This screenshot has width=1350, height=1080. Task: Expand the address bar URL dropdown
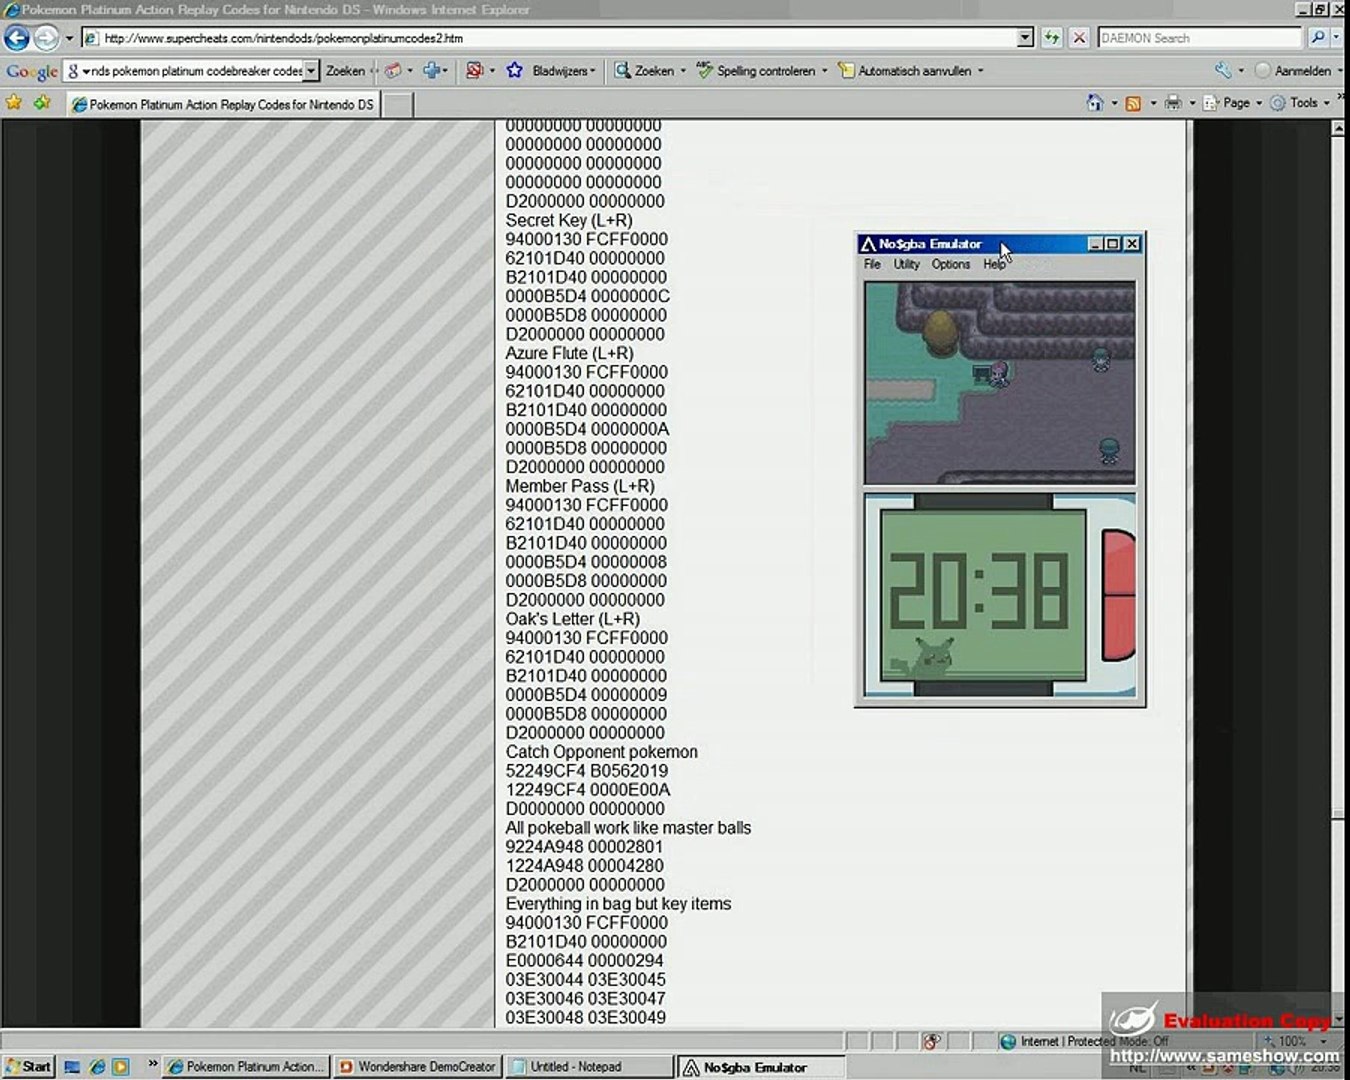tap(1025, 38)
